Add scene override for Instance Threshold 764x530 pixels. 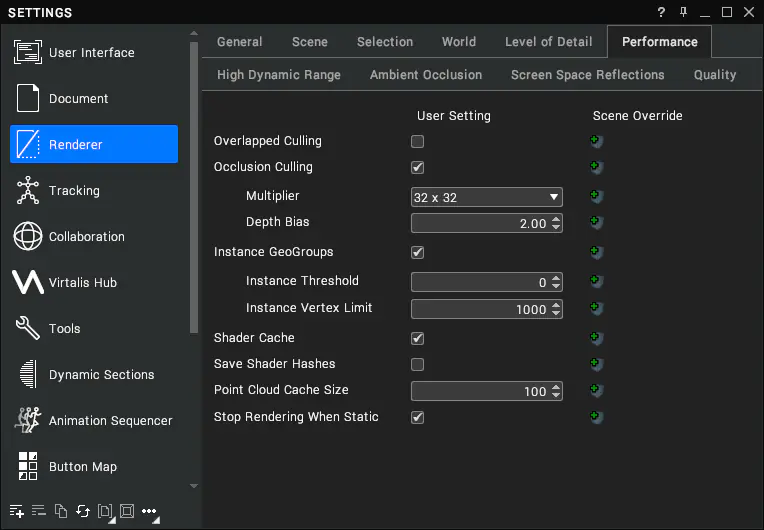tap(596, 281)
